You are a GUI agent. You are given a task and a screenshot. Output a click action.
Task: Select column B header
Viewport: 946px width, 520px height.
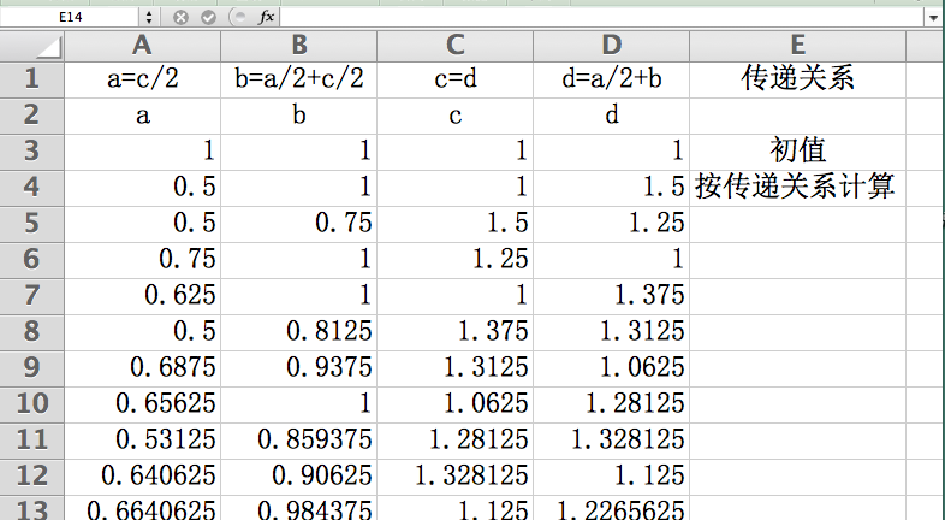pos(299,45)
